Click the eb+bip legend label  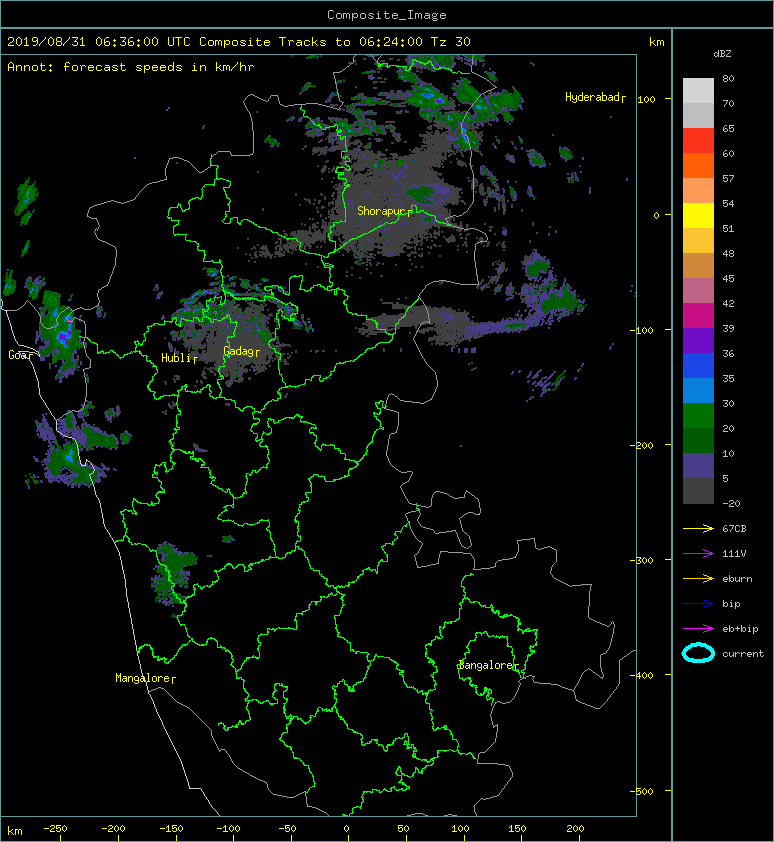click(740, 629)
